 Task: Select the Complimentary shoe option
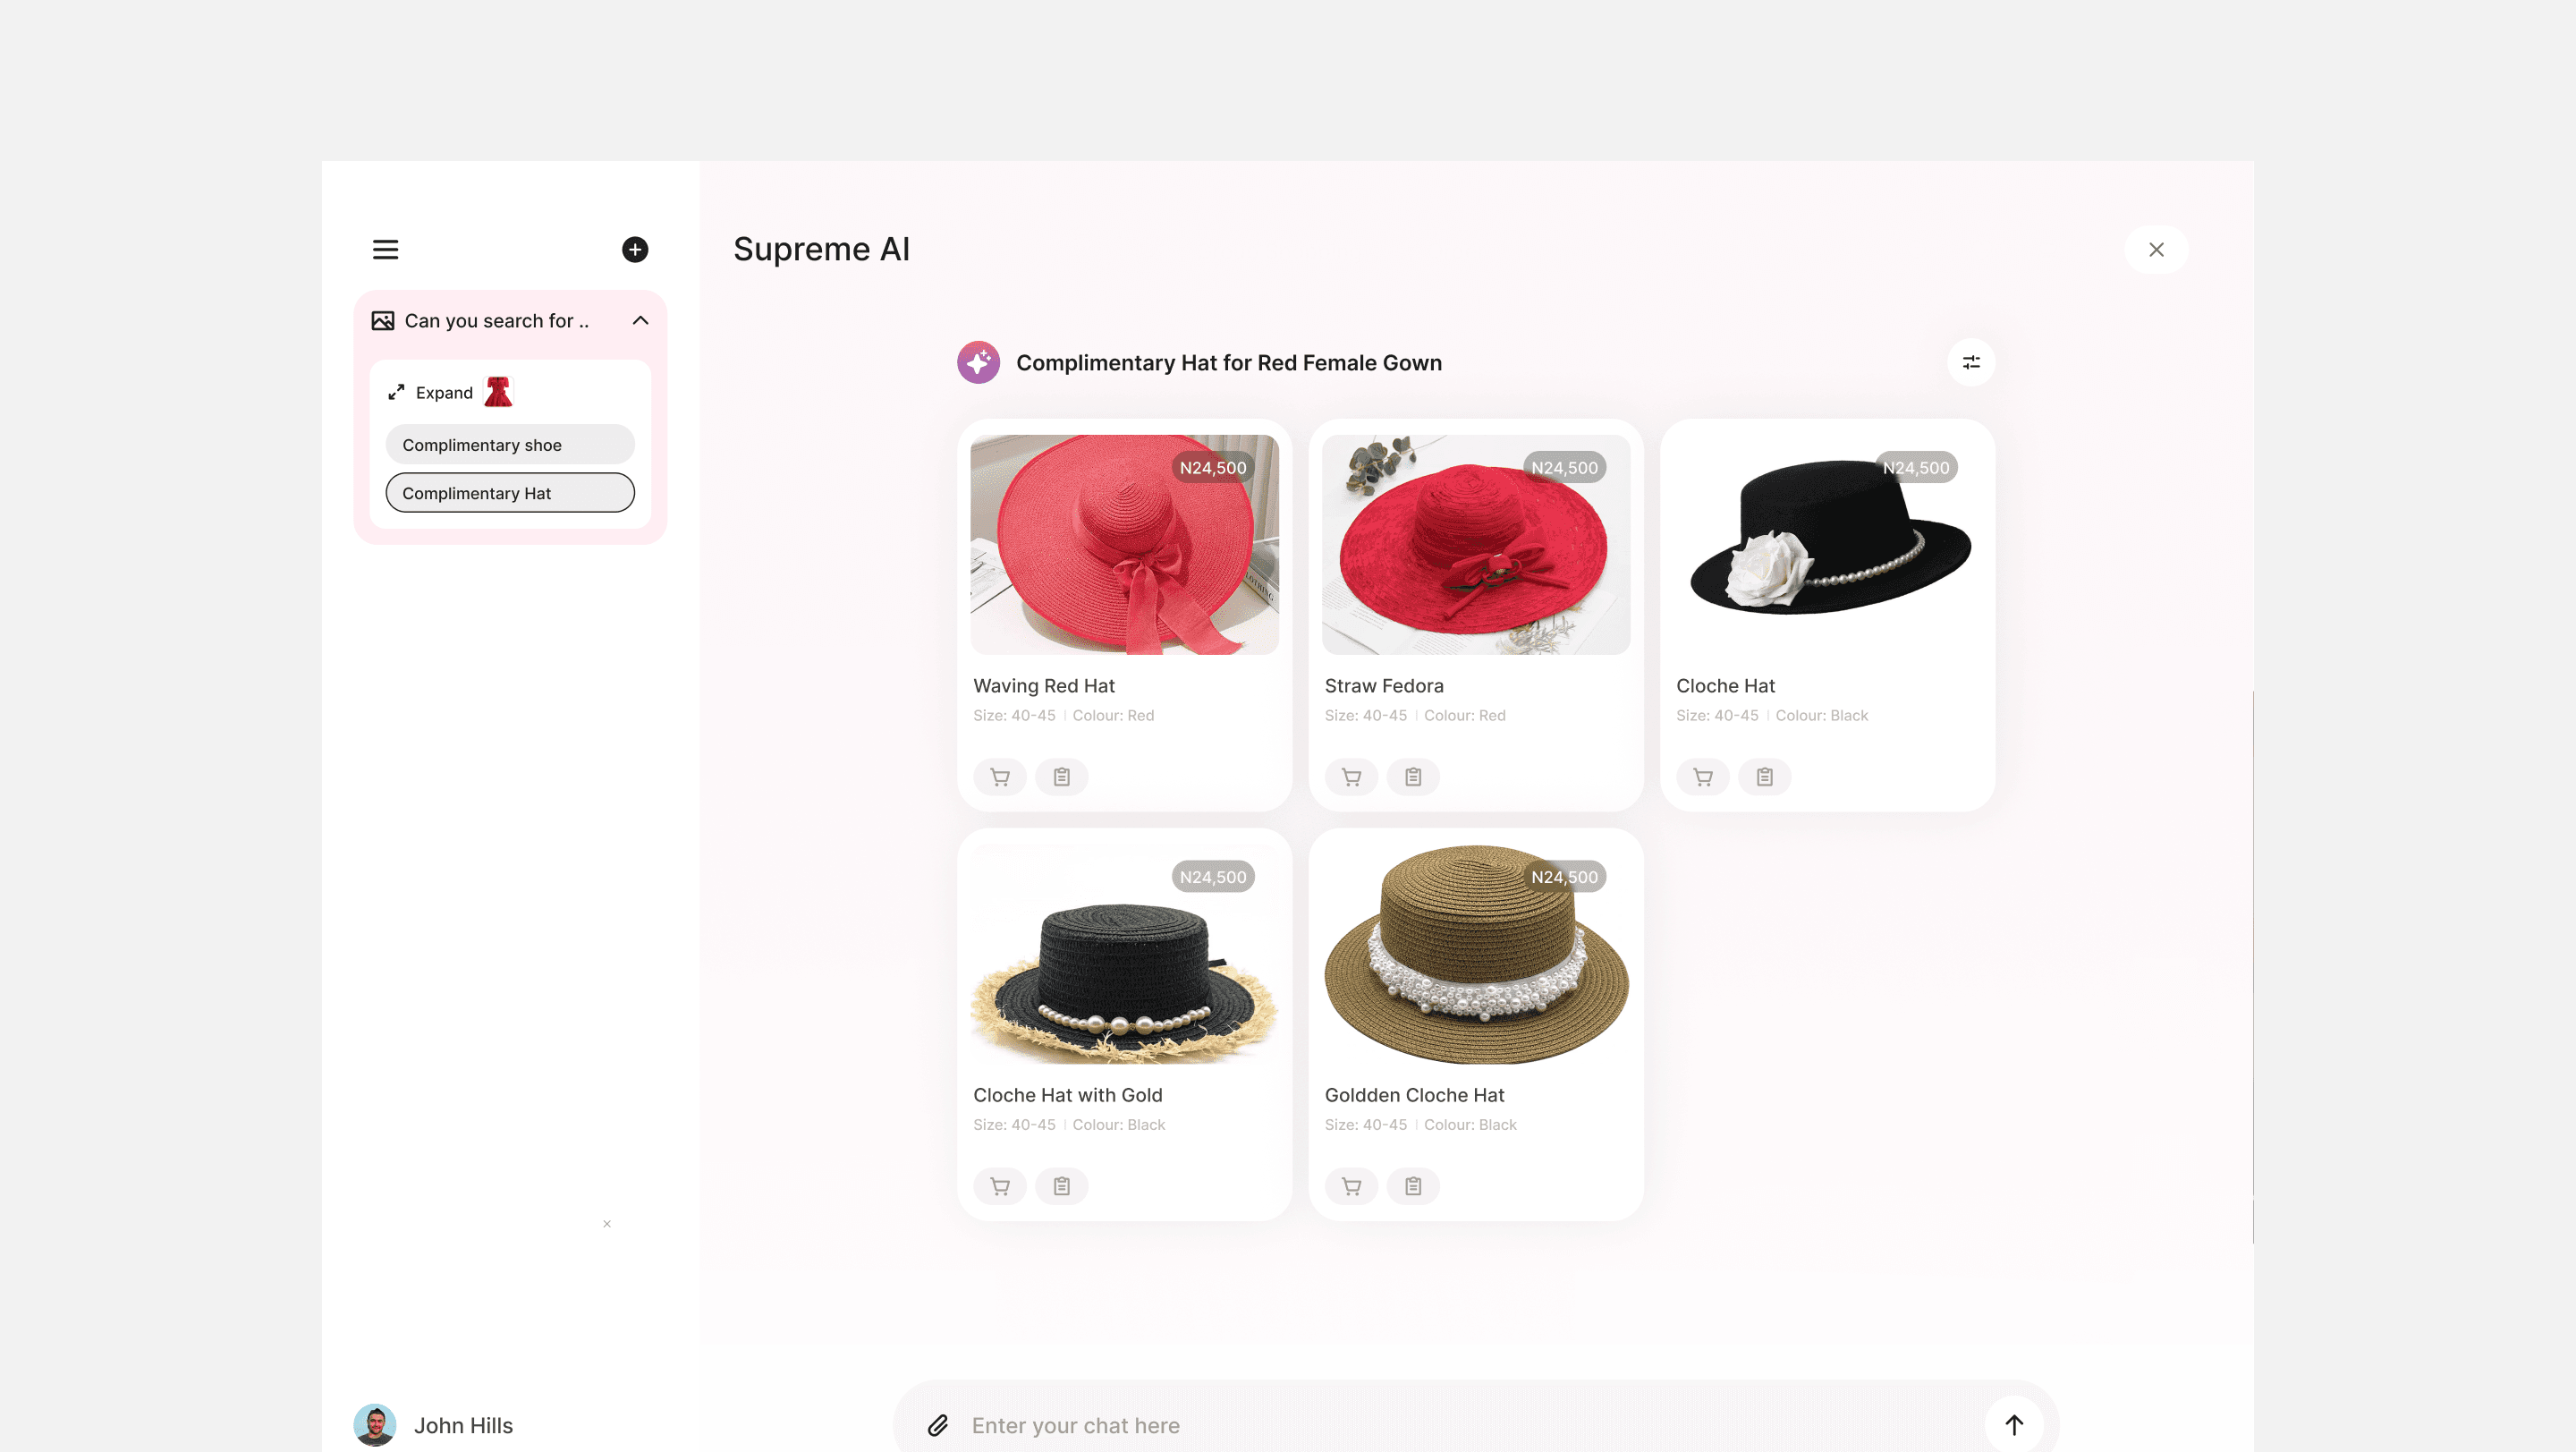509,445
